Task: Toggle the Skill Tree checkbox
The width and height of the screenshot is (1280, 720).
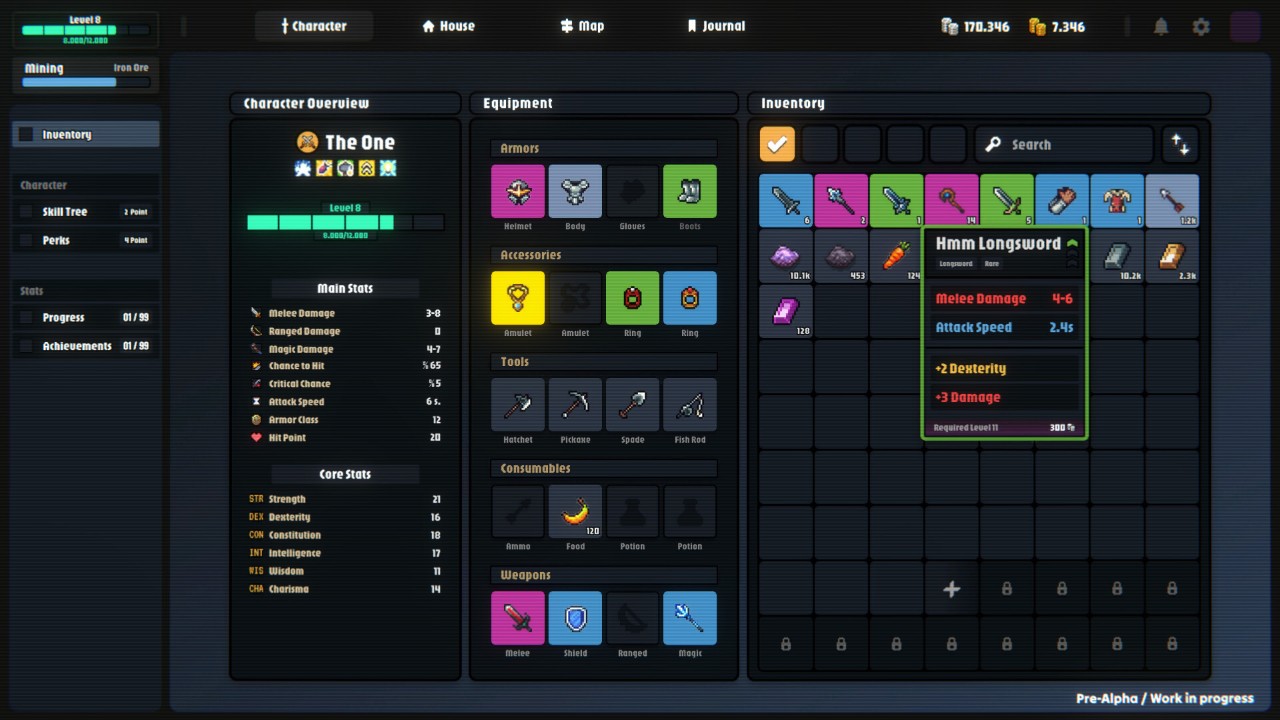Action: pos(27,212)
